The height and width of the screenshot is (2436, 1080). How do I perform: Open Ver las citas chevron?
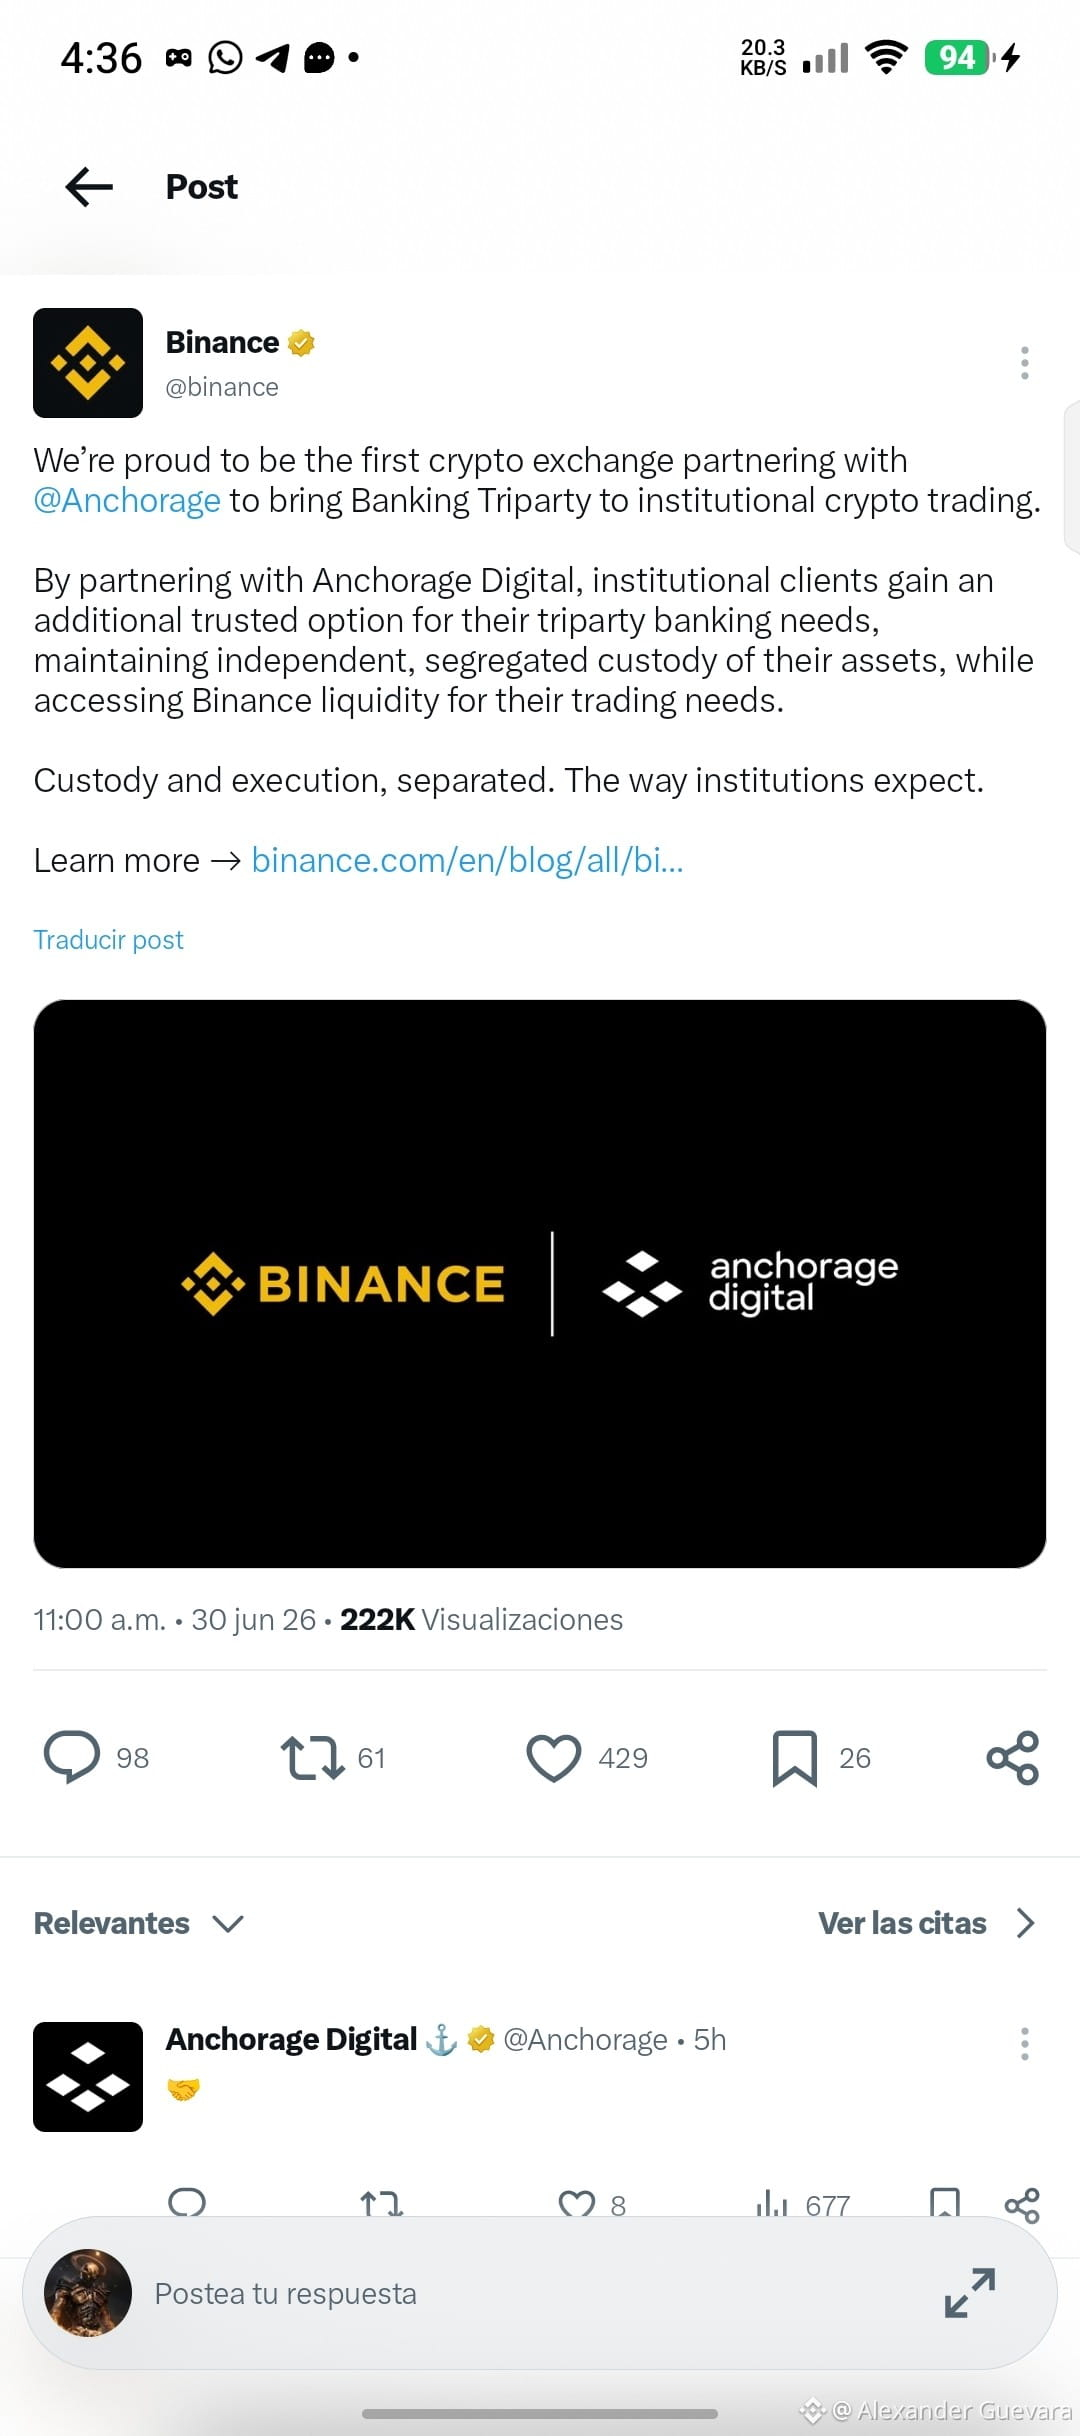(1026, 1923)
